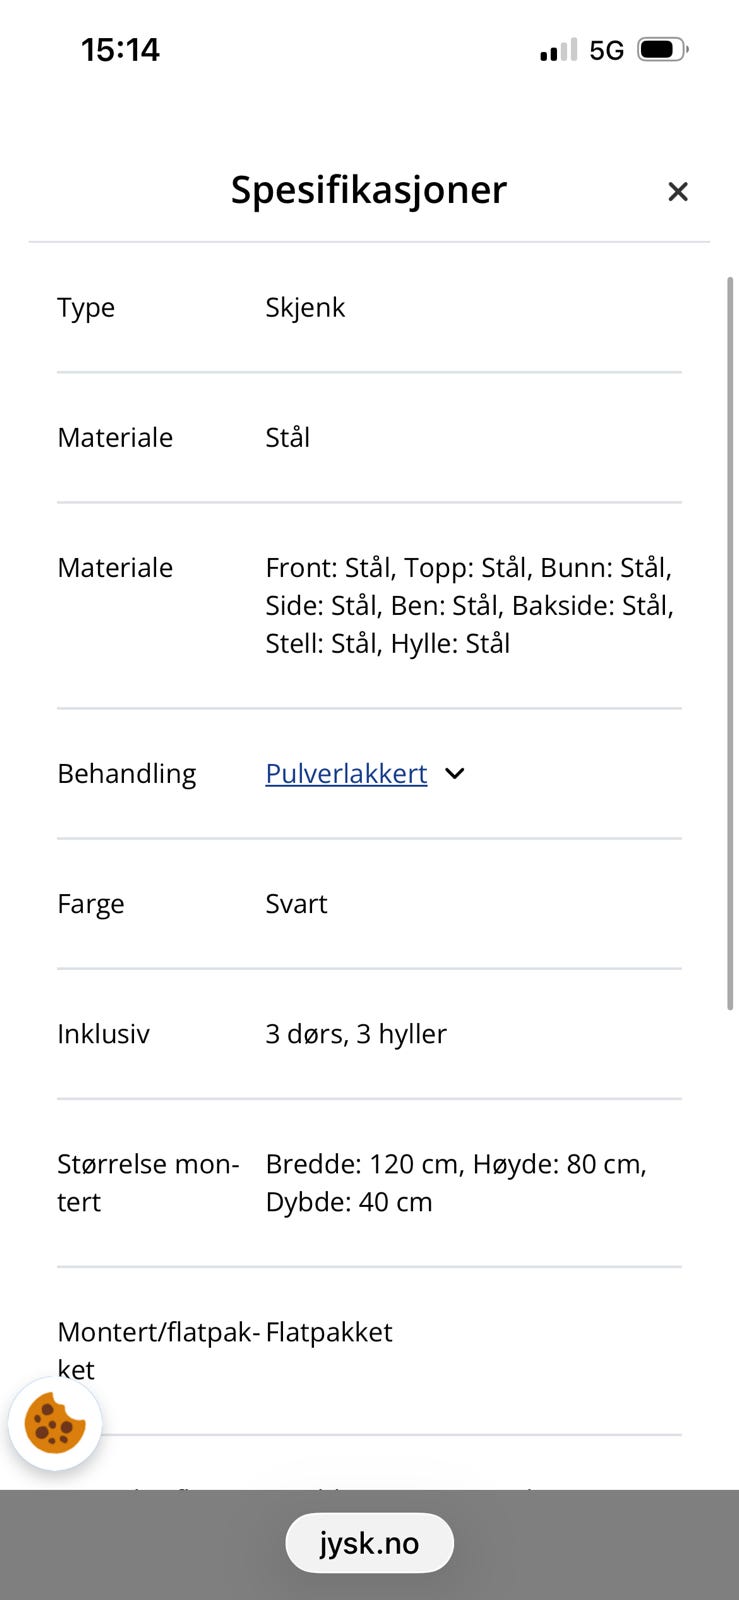Viewport: 739px width, 1600px height.
Task: Tap the 15:14 clock in status bar
Action: (x=120, y=49)
